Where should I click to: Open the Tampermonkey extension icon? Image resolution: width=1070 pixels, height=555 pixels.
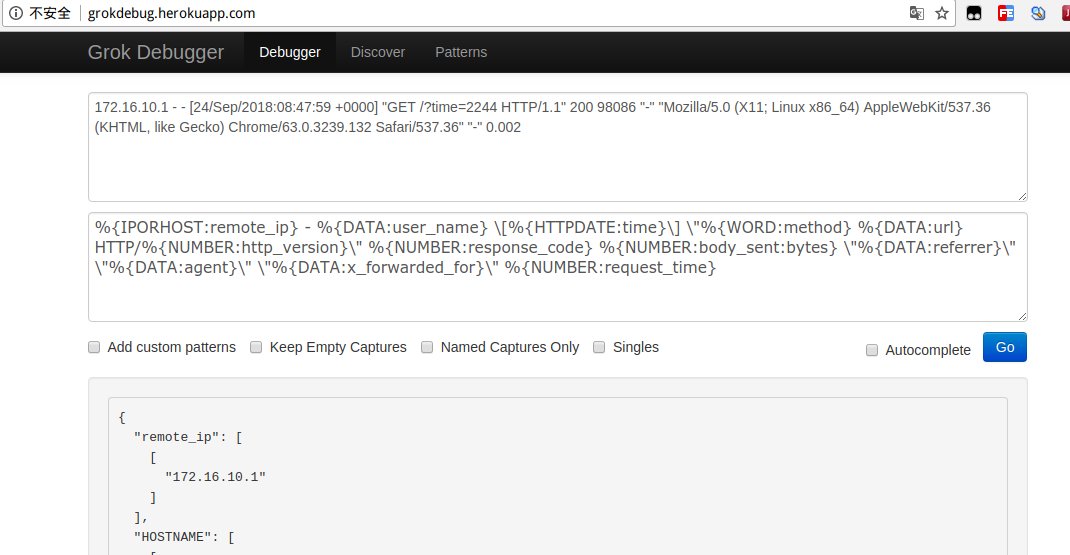pos(973,13)
